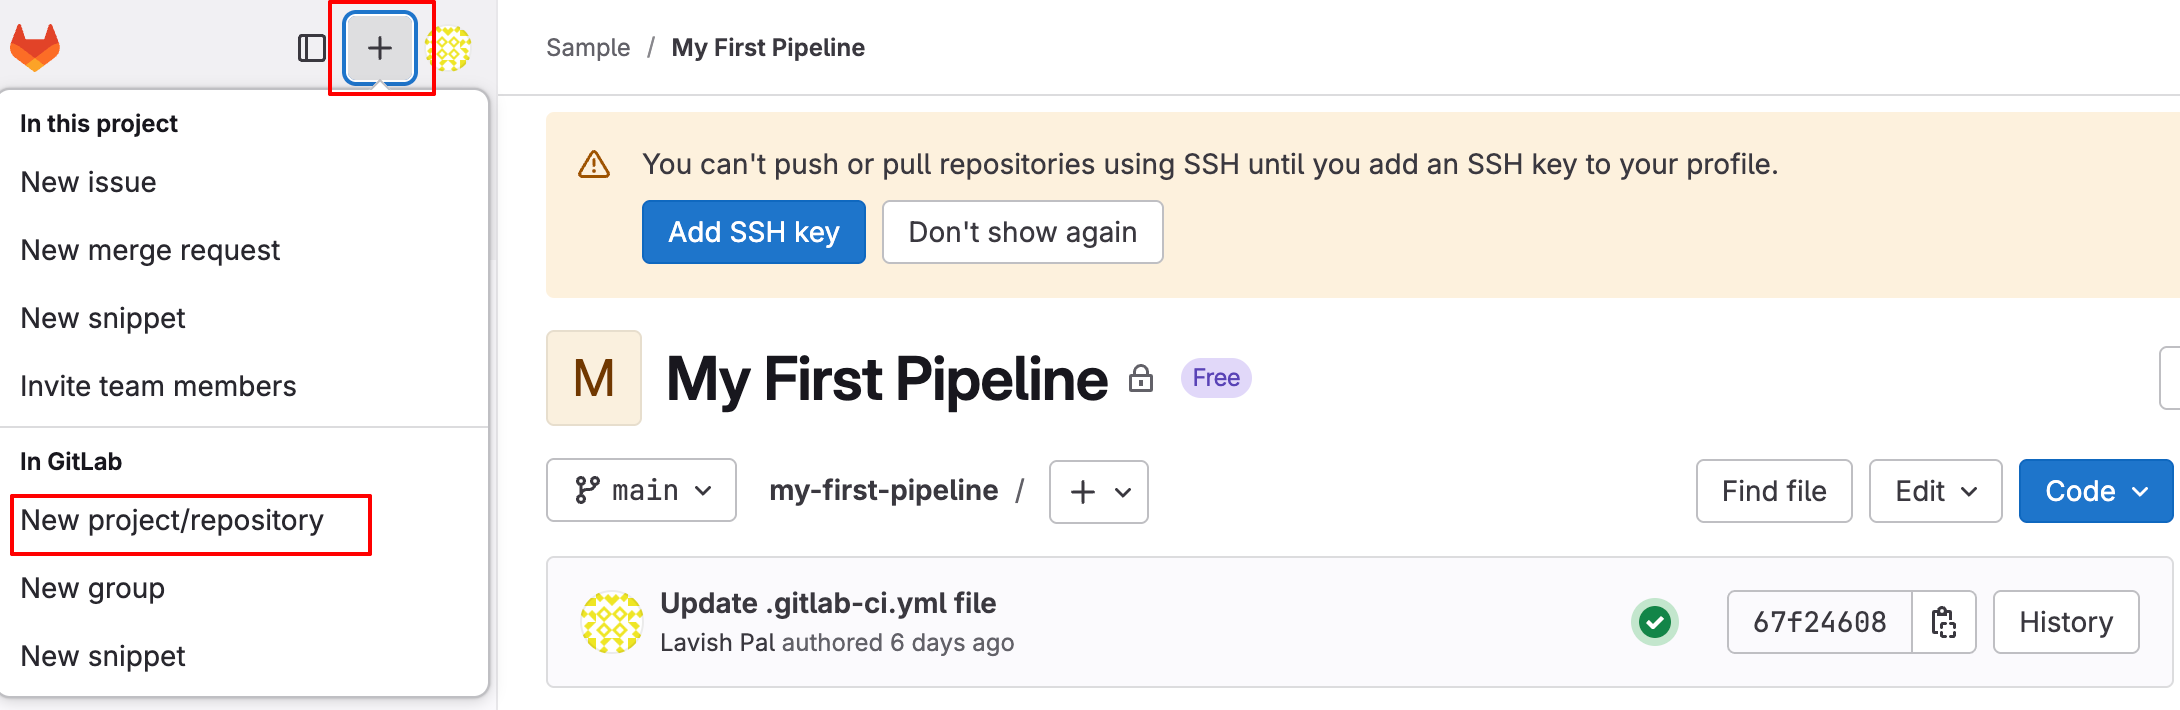Click the warning triangle in the SSH banner
The width and height of the screenshot is (2180, 710).
(592, 164)
